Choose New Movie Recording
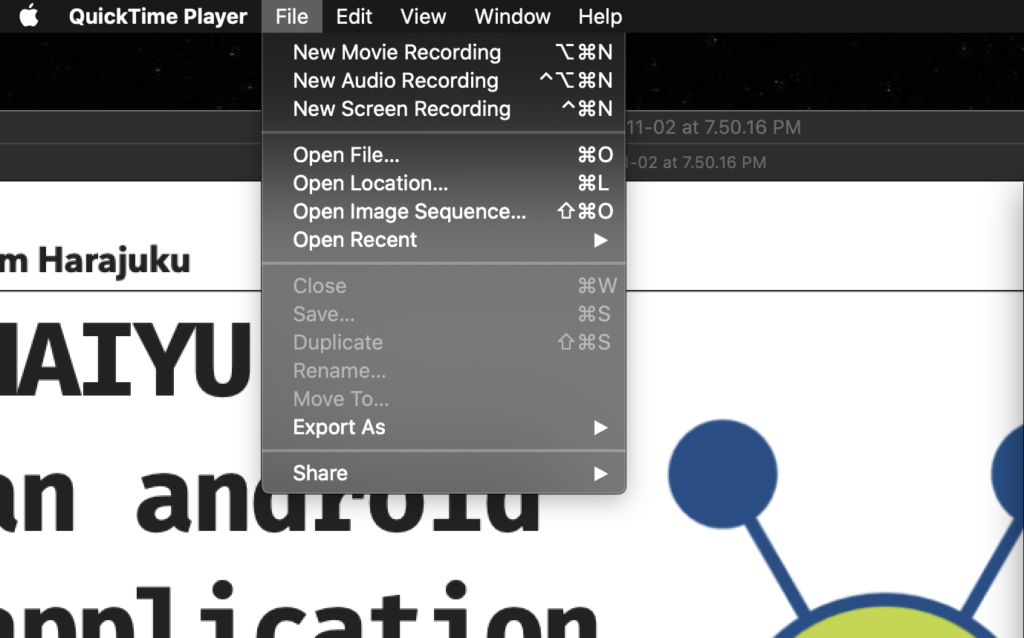 coord(444,52)
